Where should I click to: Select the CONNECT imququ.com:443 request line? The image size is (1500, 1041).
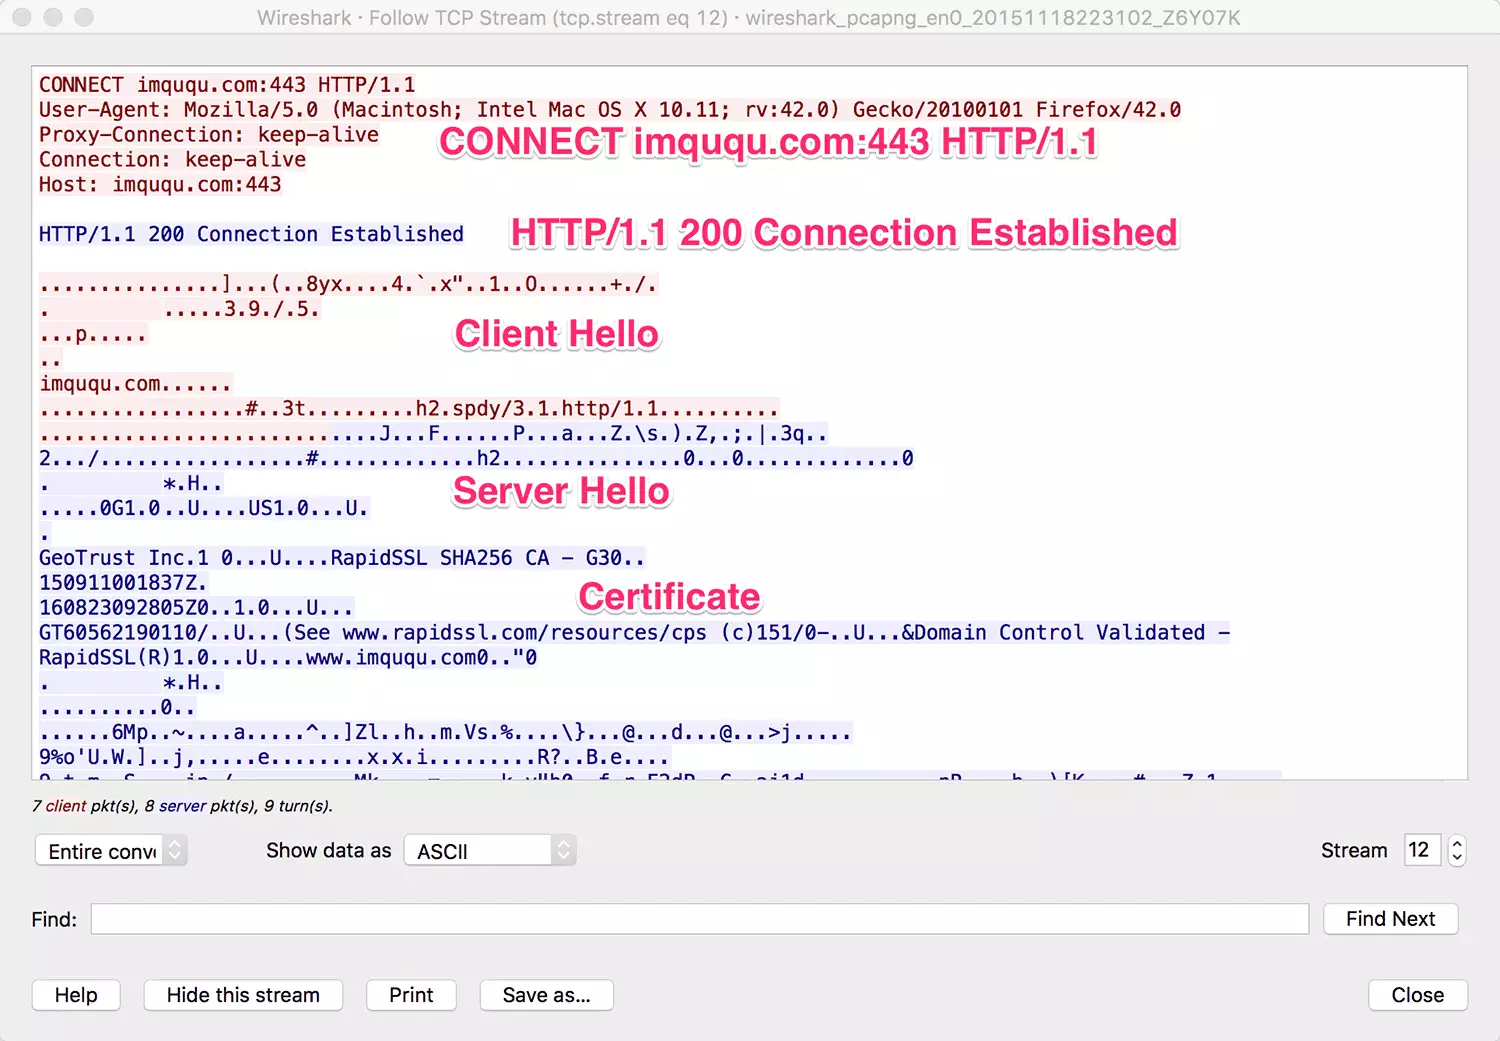(227, 84)
